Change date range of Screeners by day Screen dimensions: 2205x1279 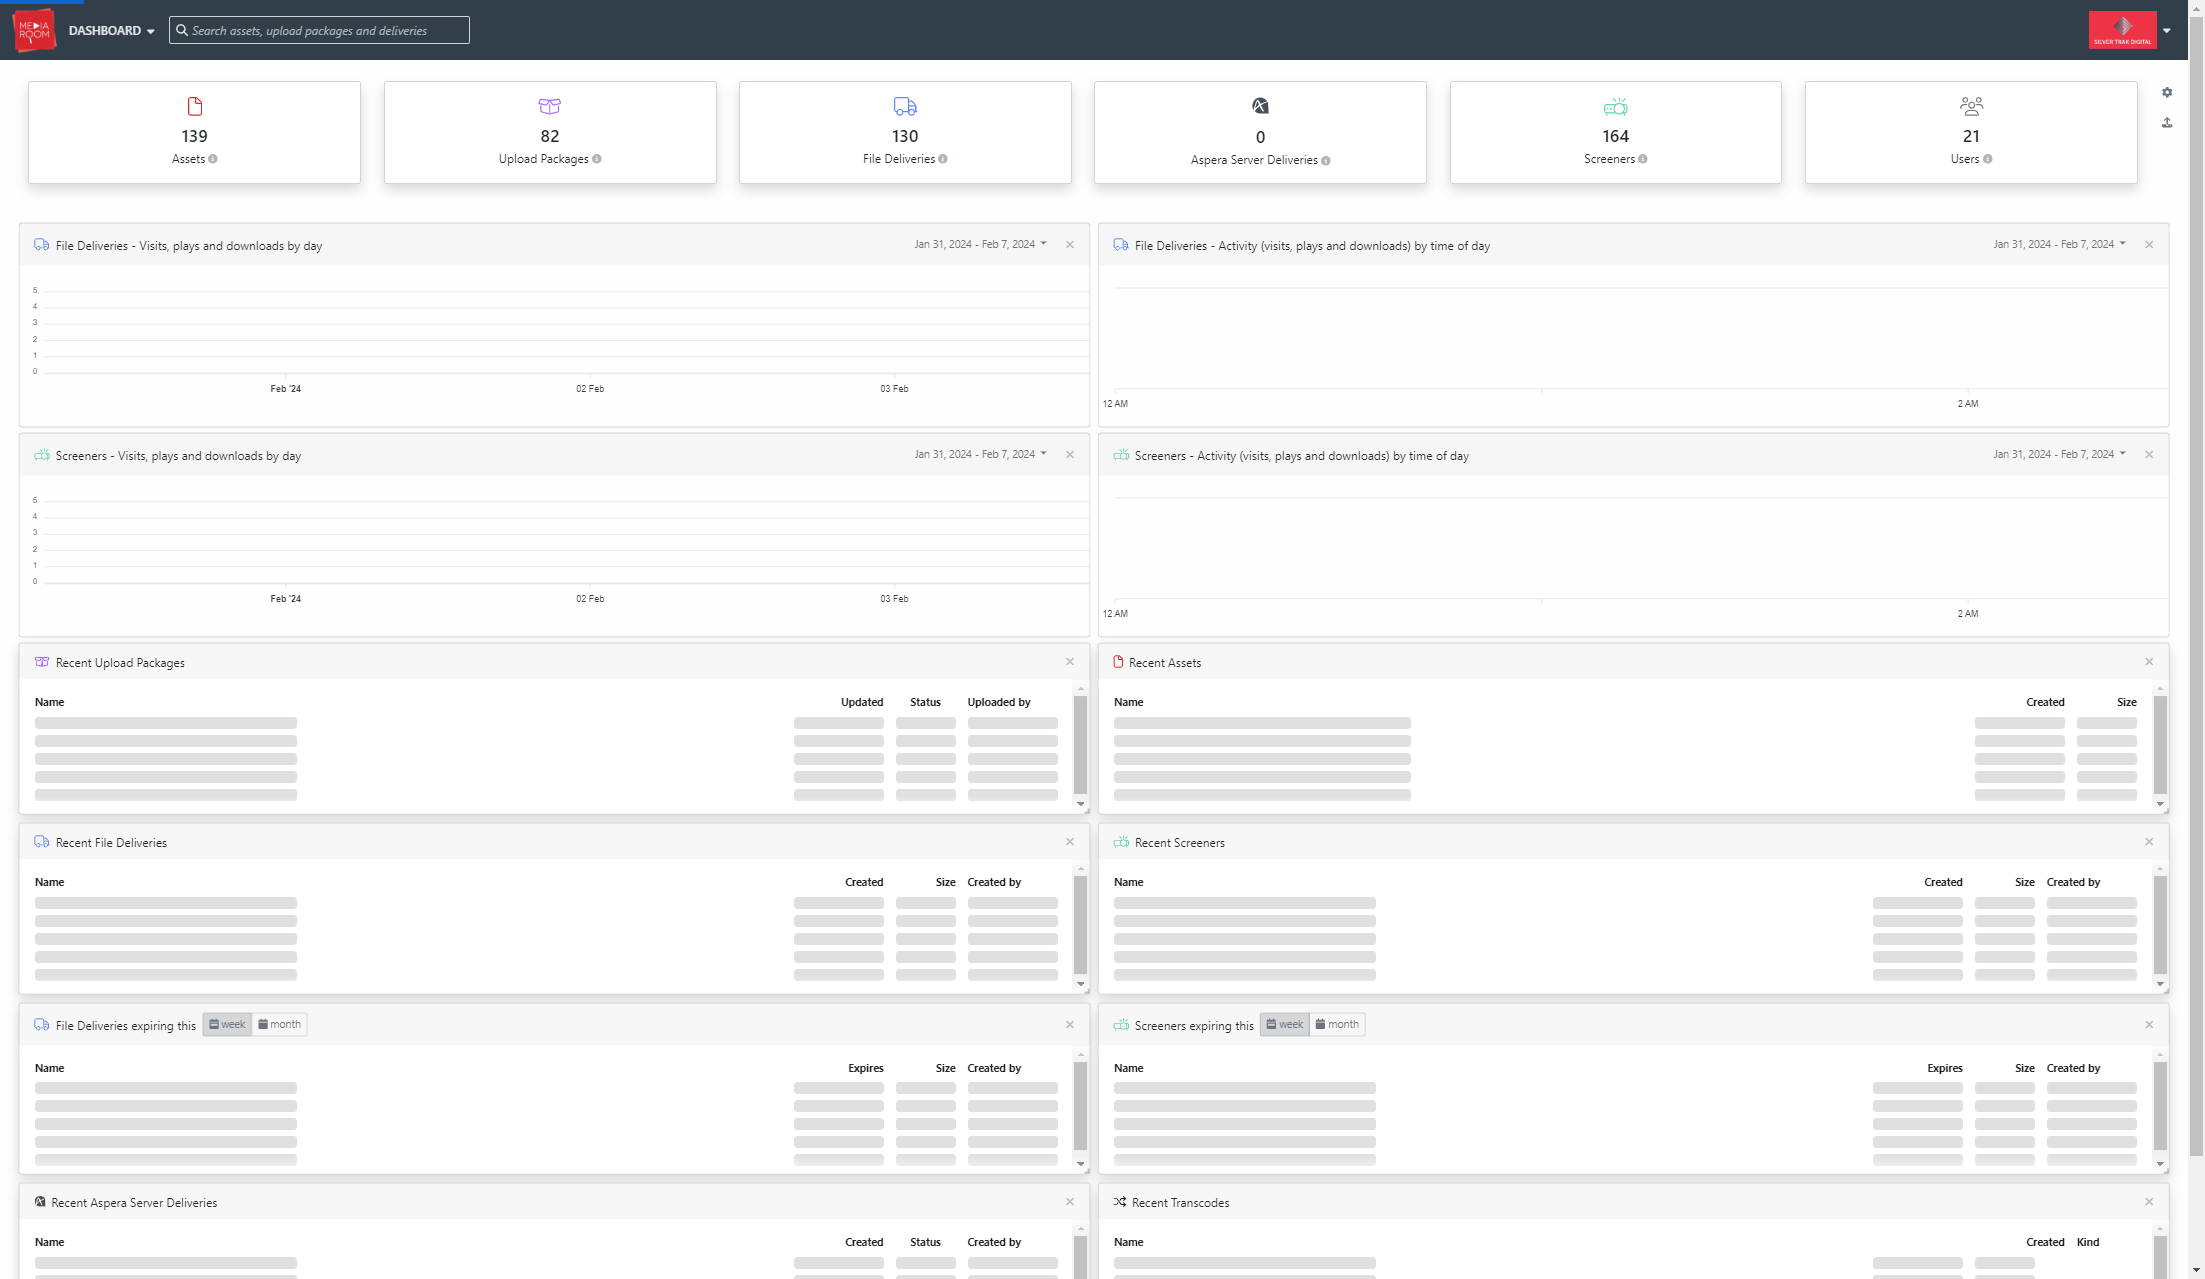(x=980, y=454)
